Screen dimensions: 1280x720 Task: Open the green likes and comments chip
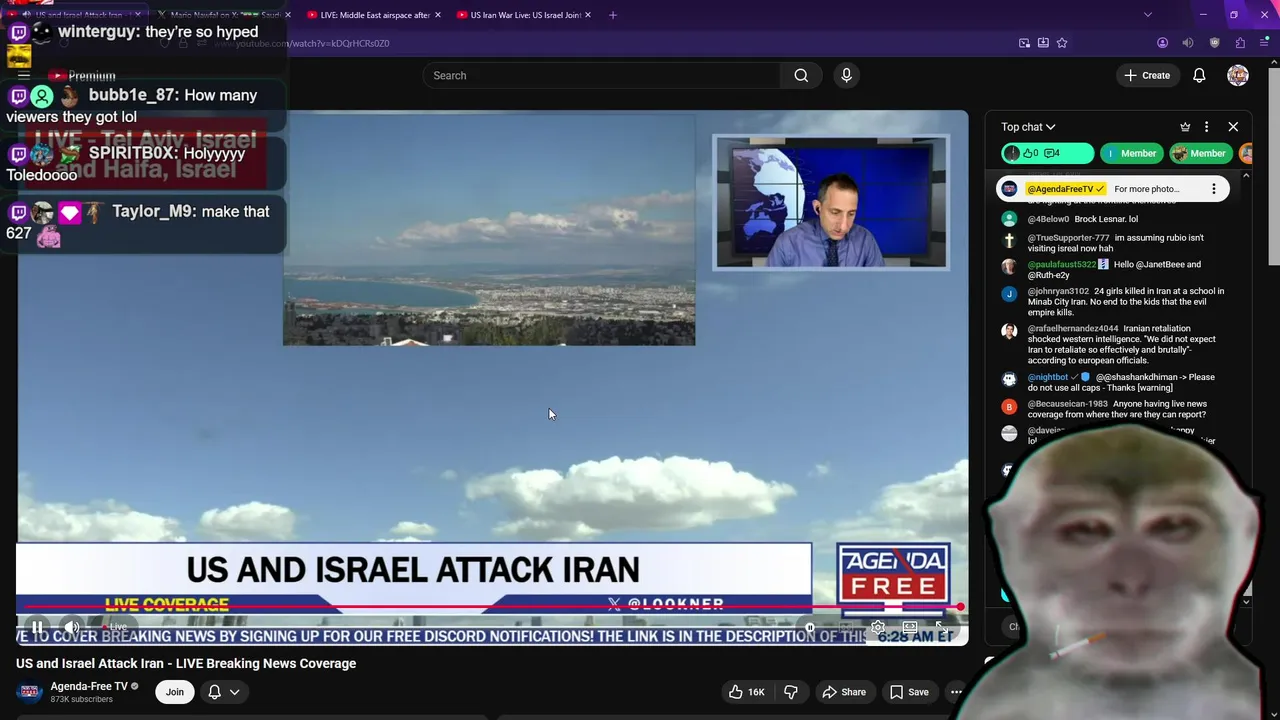pos(1047,153)
